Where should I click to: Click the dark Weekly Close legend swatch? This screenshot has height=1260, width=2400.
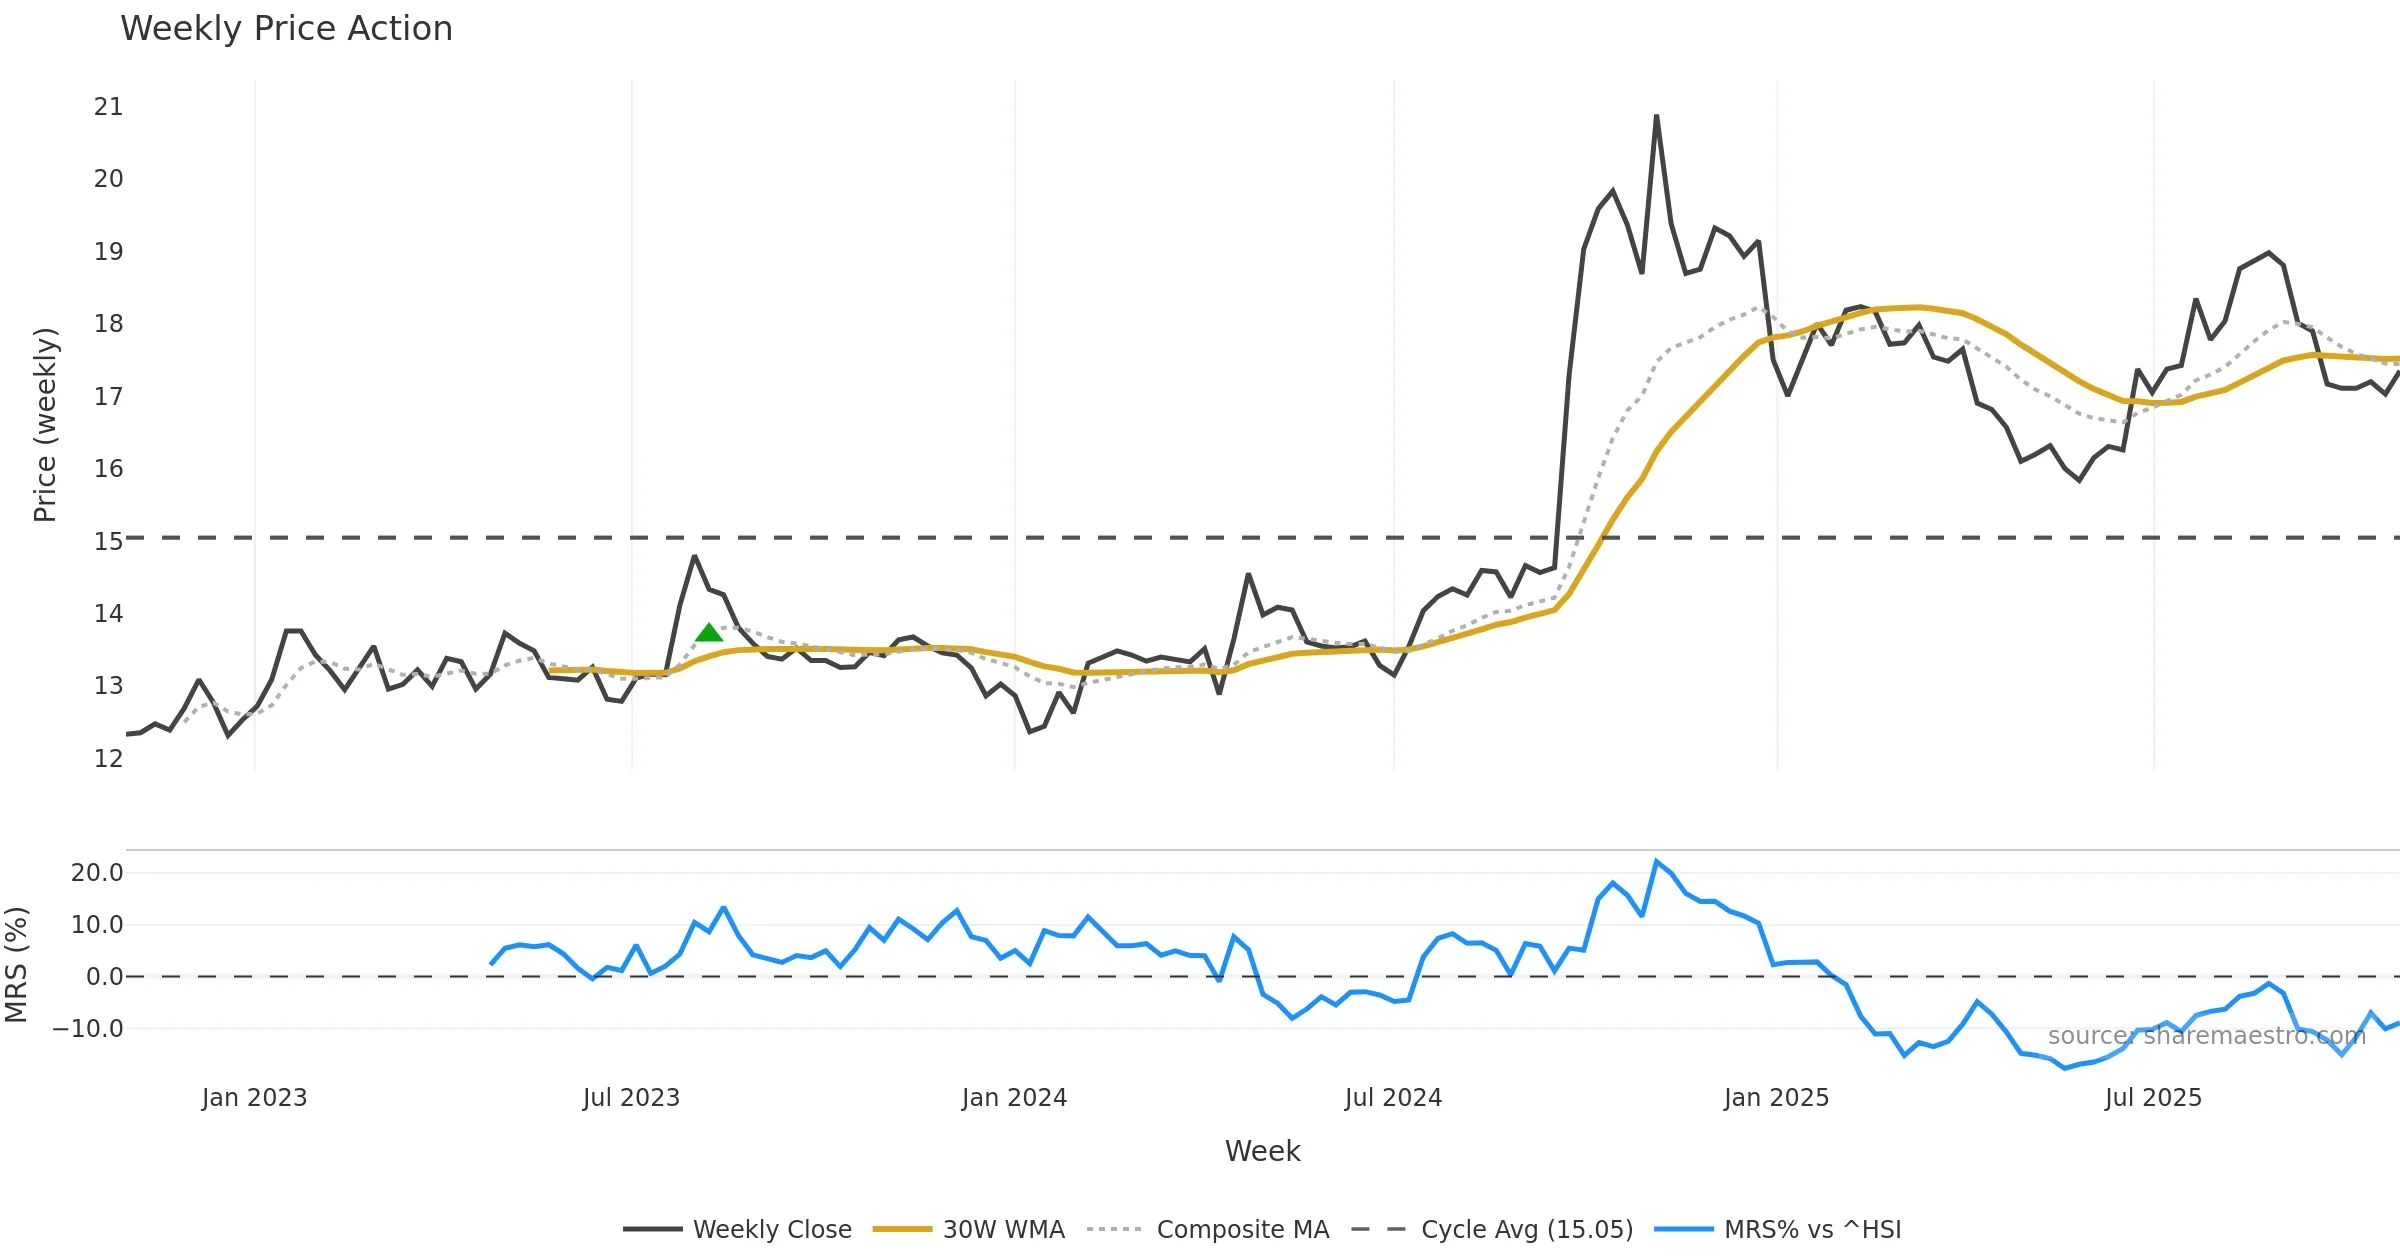653,1229
